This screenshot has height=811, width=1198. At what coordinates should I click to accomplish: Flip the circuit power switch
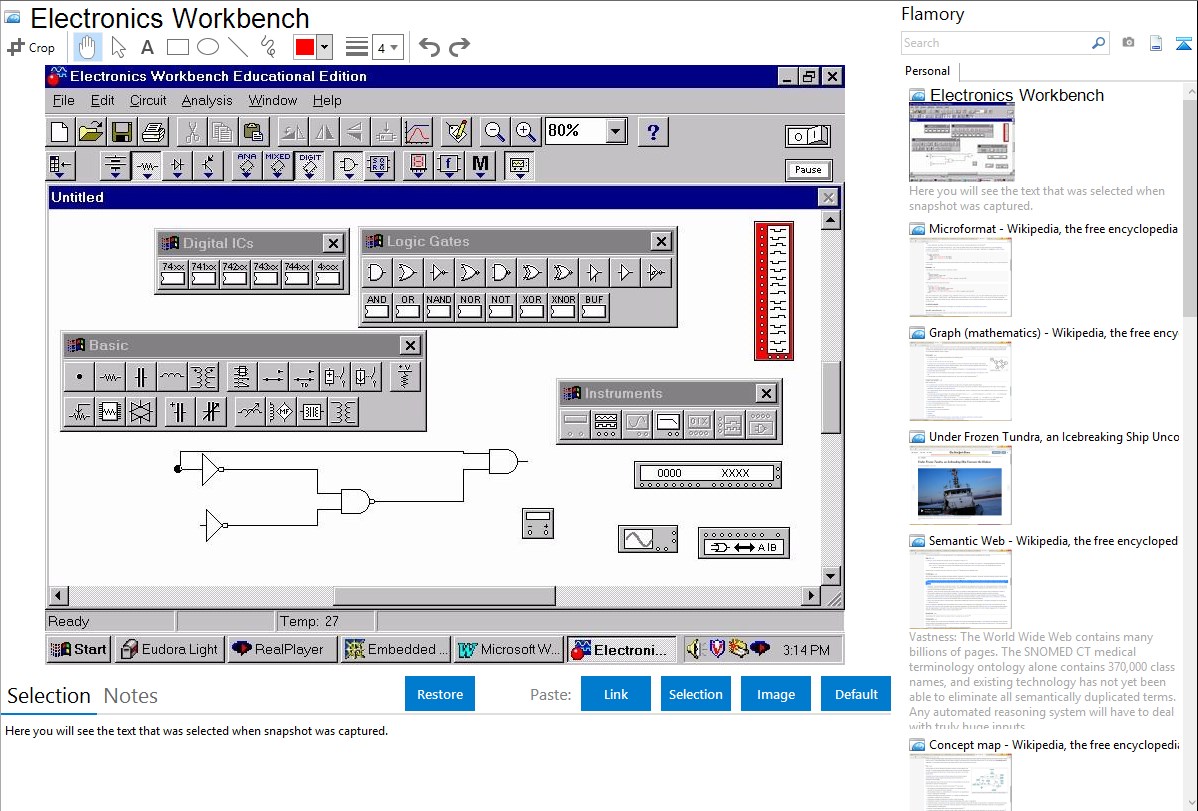[x=808, y=136]
